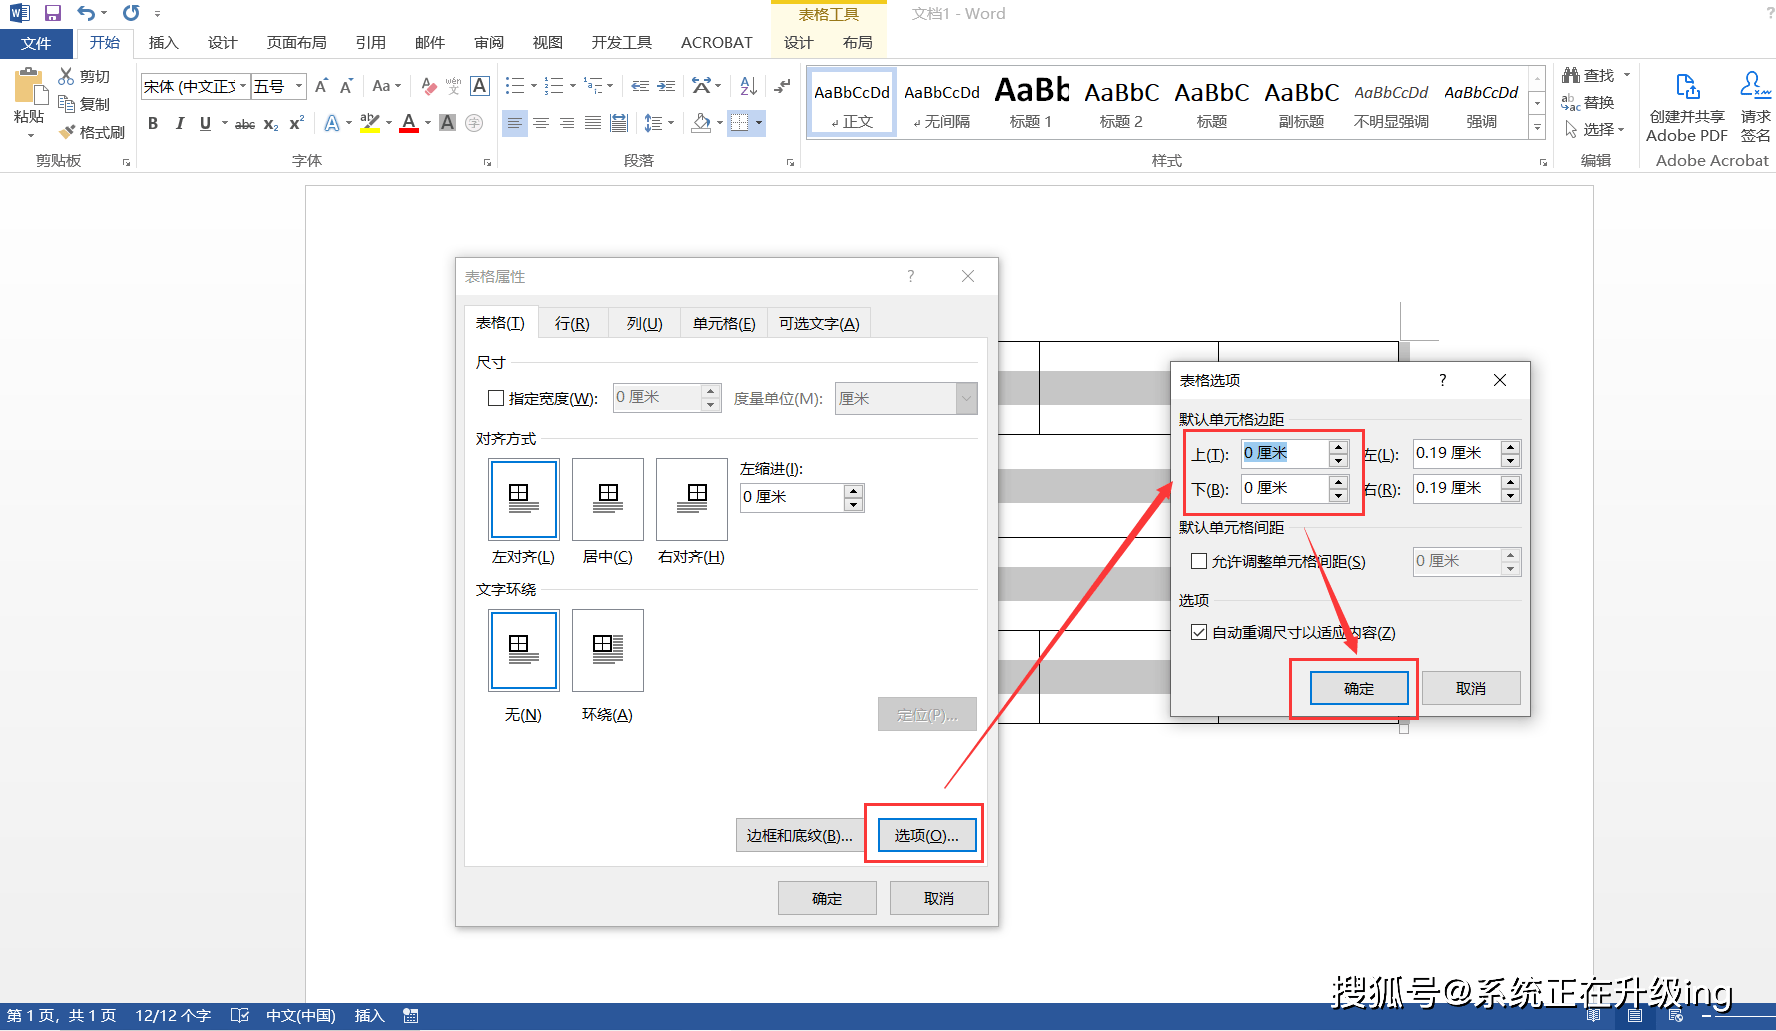1776x1031 pixels.
Task: Apply subscript formatting
Action: click(271, 124)
